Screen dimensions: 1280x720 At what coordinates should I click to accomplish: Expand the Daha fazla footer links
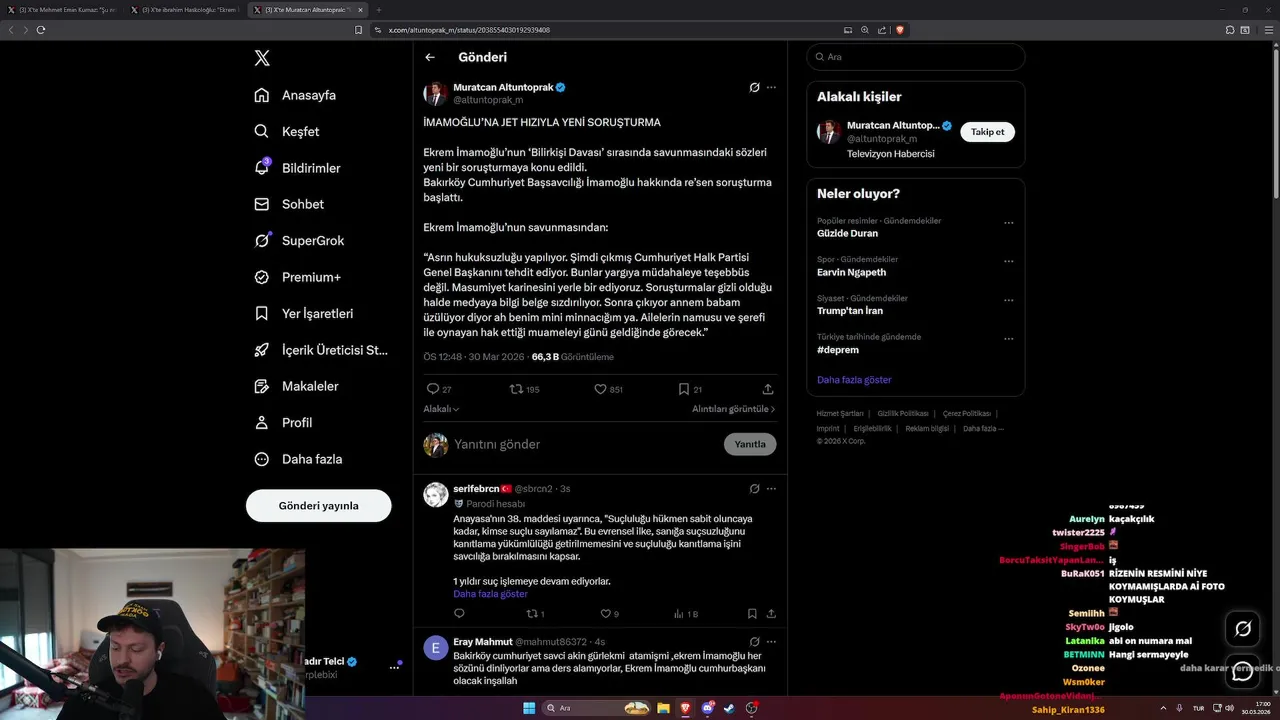(983, 428)
